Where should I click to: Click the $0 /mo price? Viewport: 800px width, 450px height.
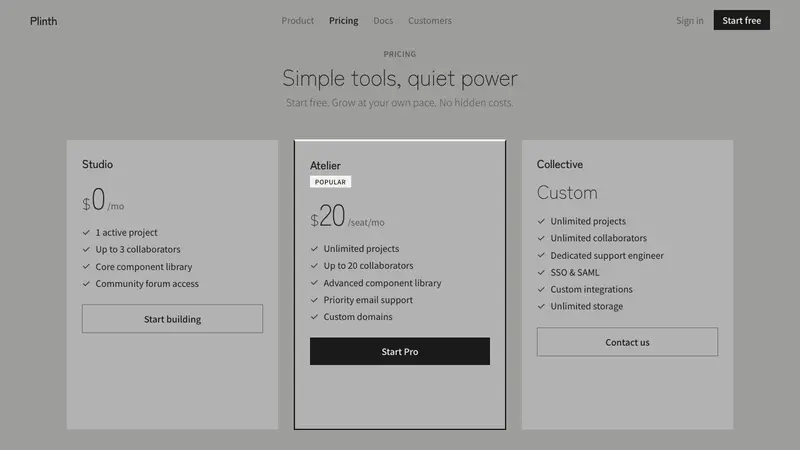(x=103, y=199)
